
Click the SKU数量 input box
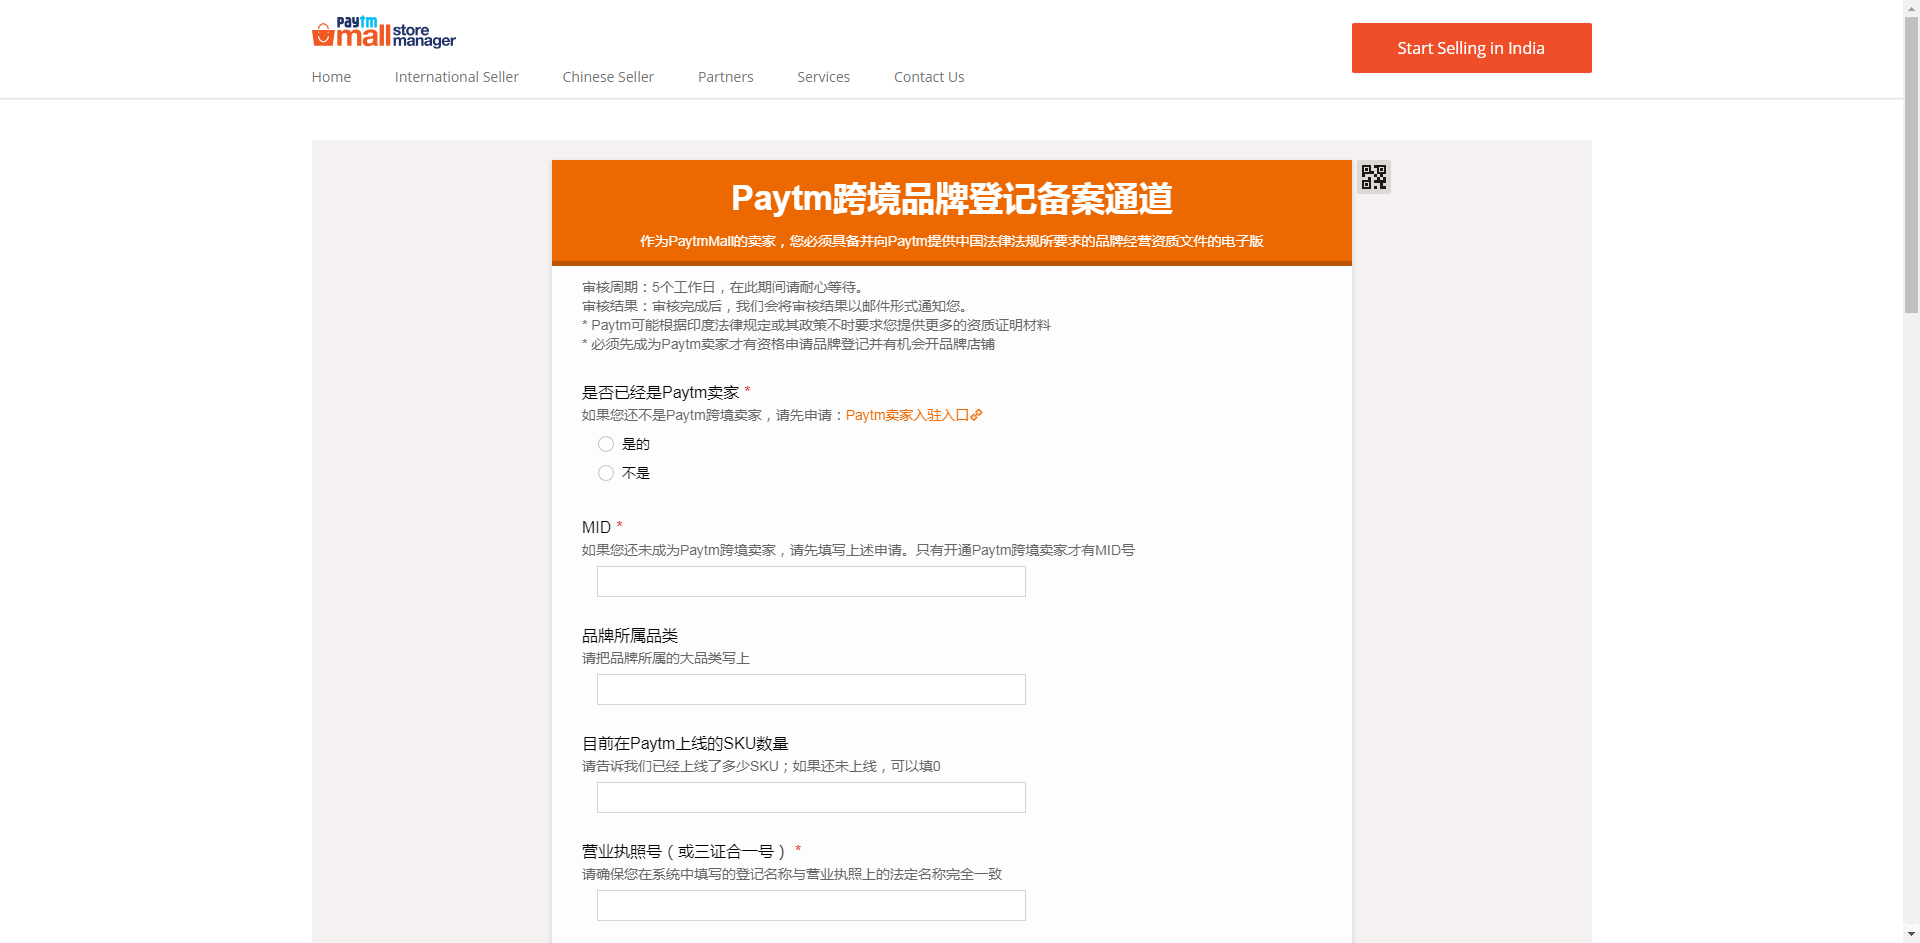click(811, 798)
